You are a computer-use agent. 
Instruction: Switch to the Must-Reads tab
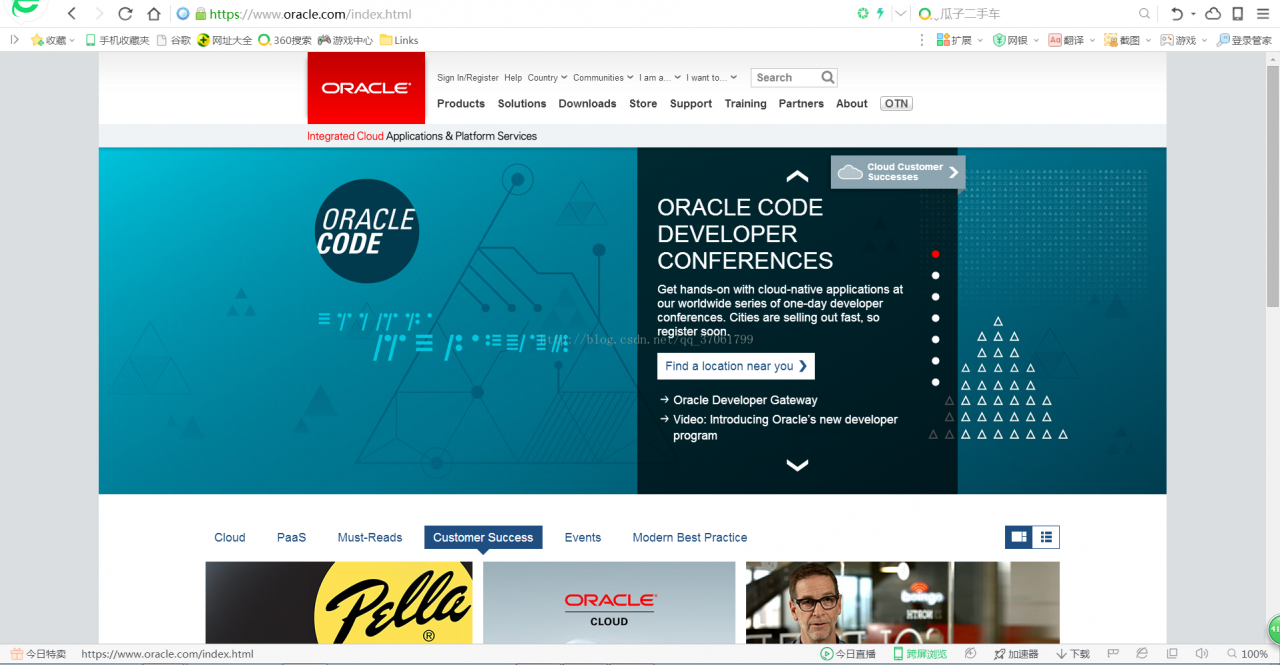pos(370,538)
